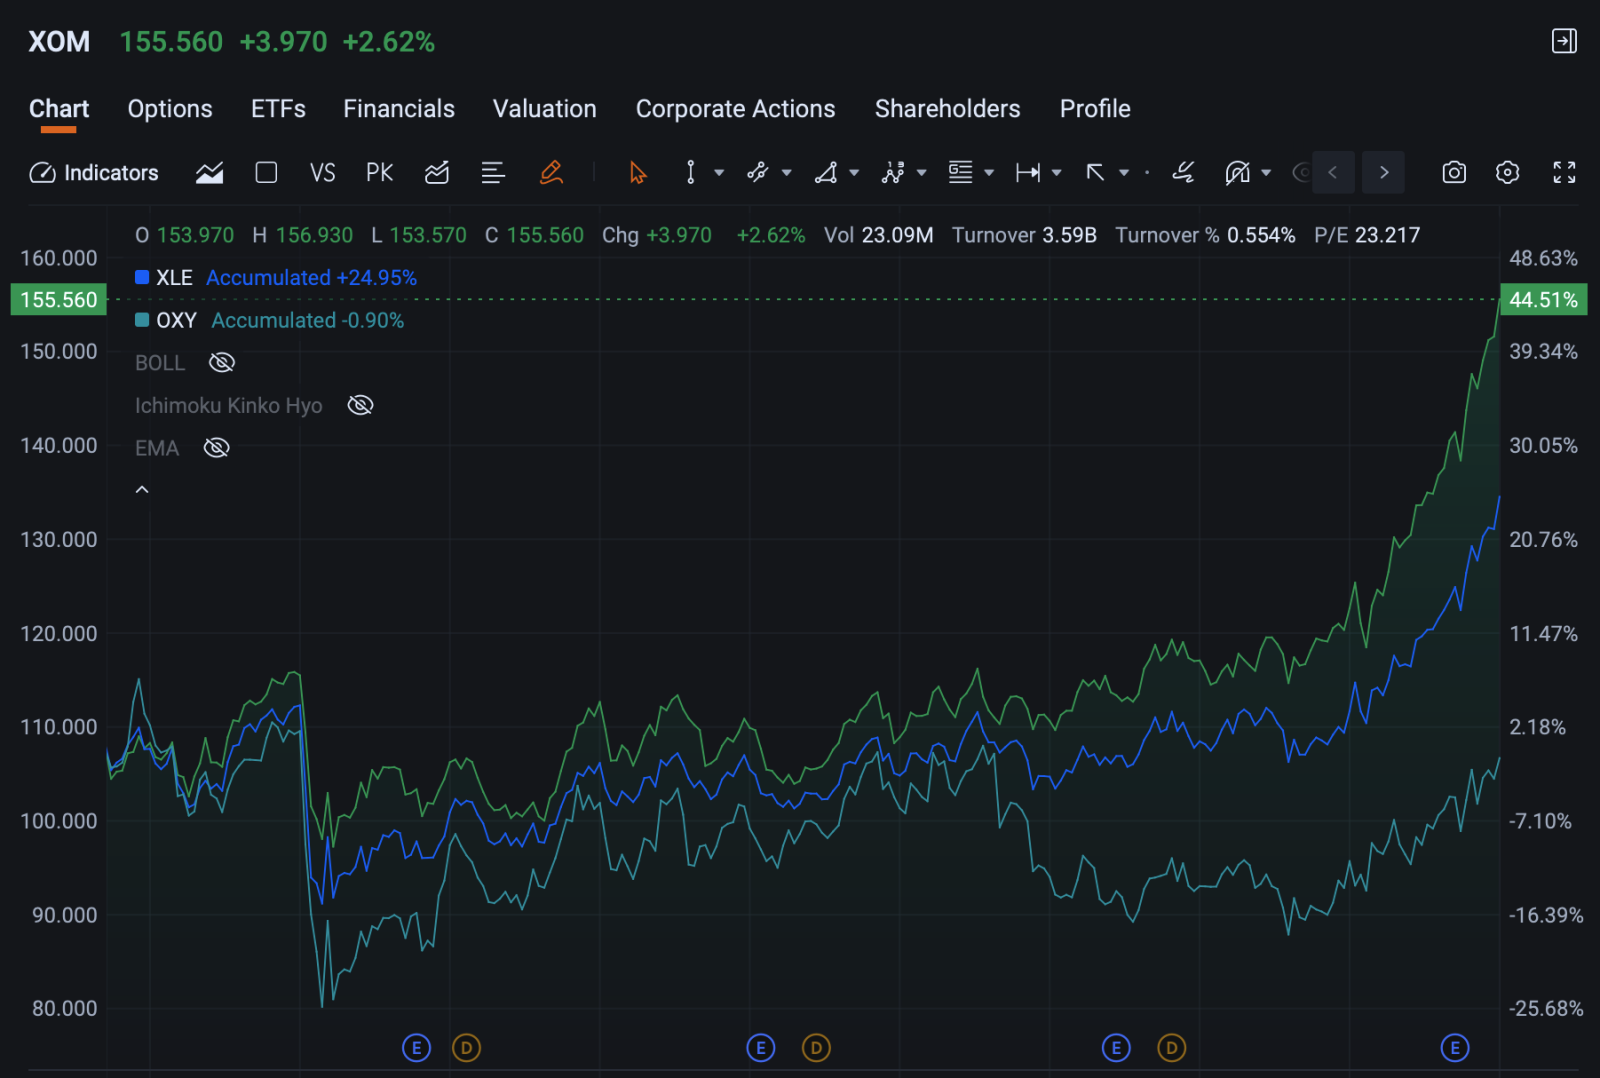Image resolution: width=1600 pixels, height=1078 pixels.
Task: Select the area chart type icon
Action: click(209, 173)
